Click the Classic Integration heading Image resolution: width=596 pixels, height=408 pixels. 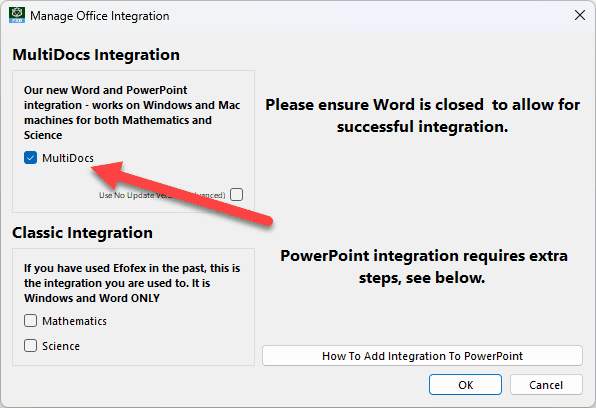pos(82,232)
